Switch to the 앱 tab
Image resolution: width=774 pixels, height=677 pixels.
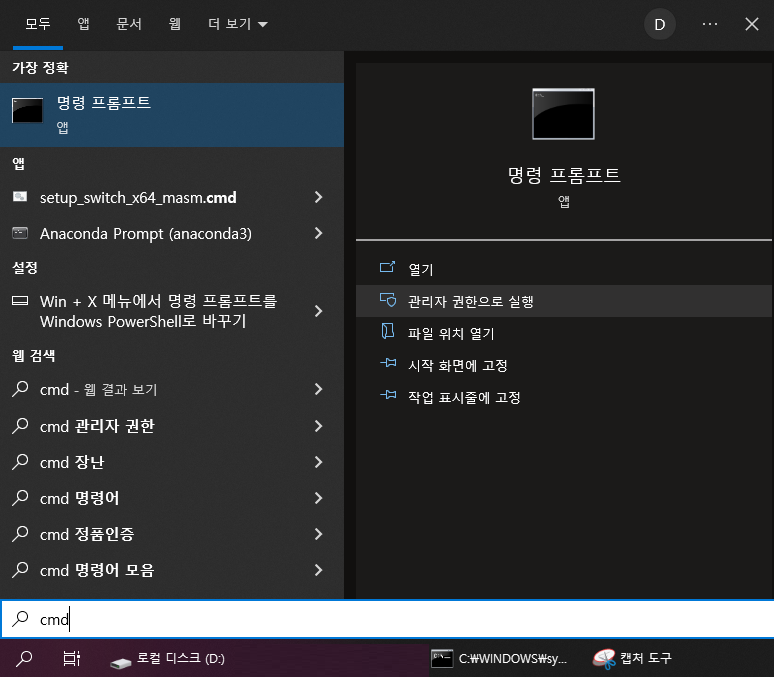click(x=83, y=24)
